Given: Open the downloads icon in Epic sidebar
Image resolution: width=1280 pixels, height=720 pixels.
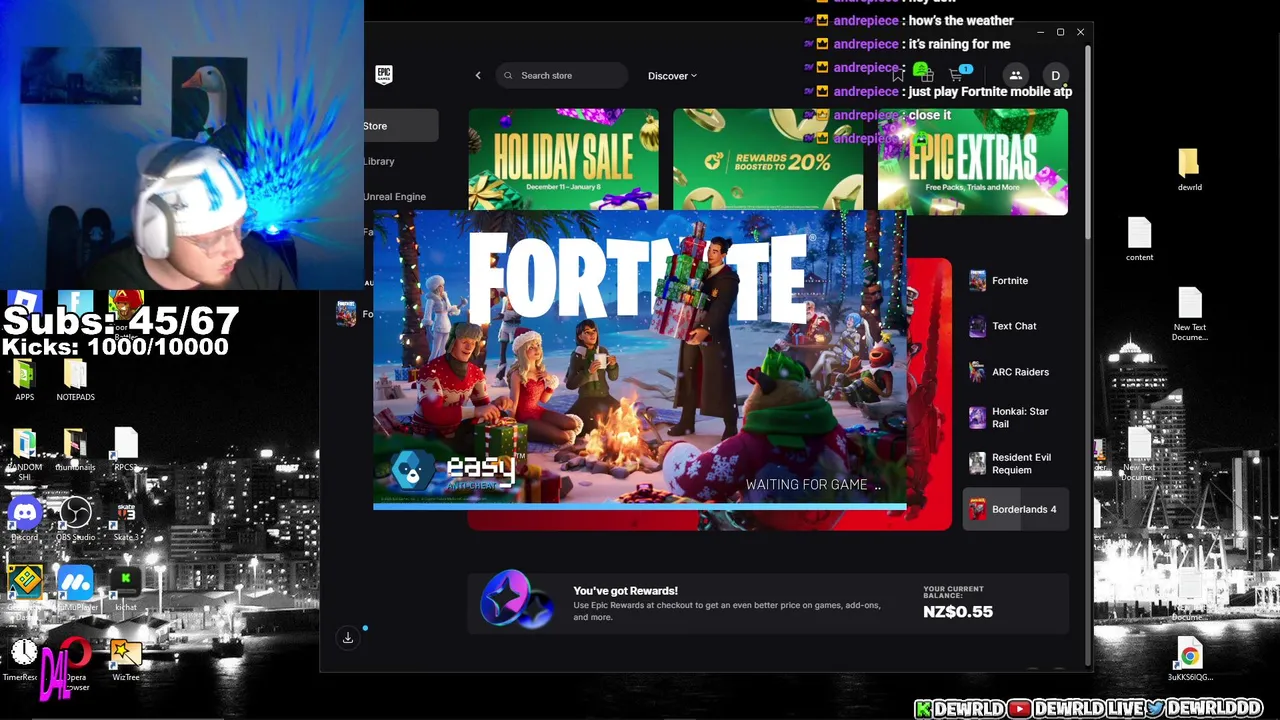Looking at the screenshot, I should tap(348, 638).
